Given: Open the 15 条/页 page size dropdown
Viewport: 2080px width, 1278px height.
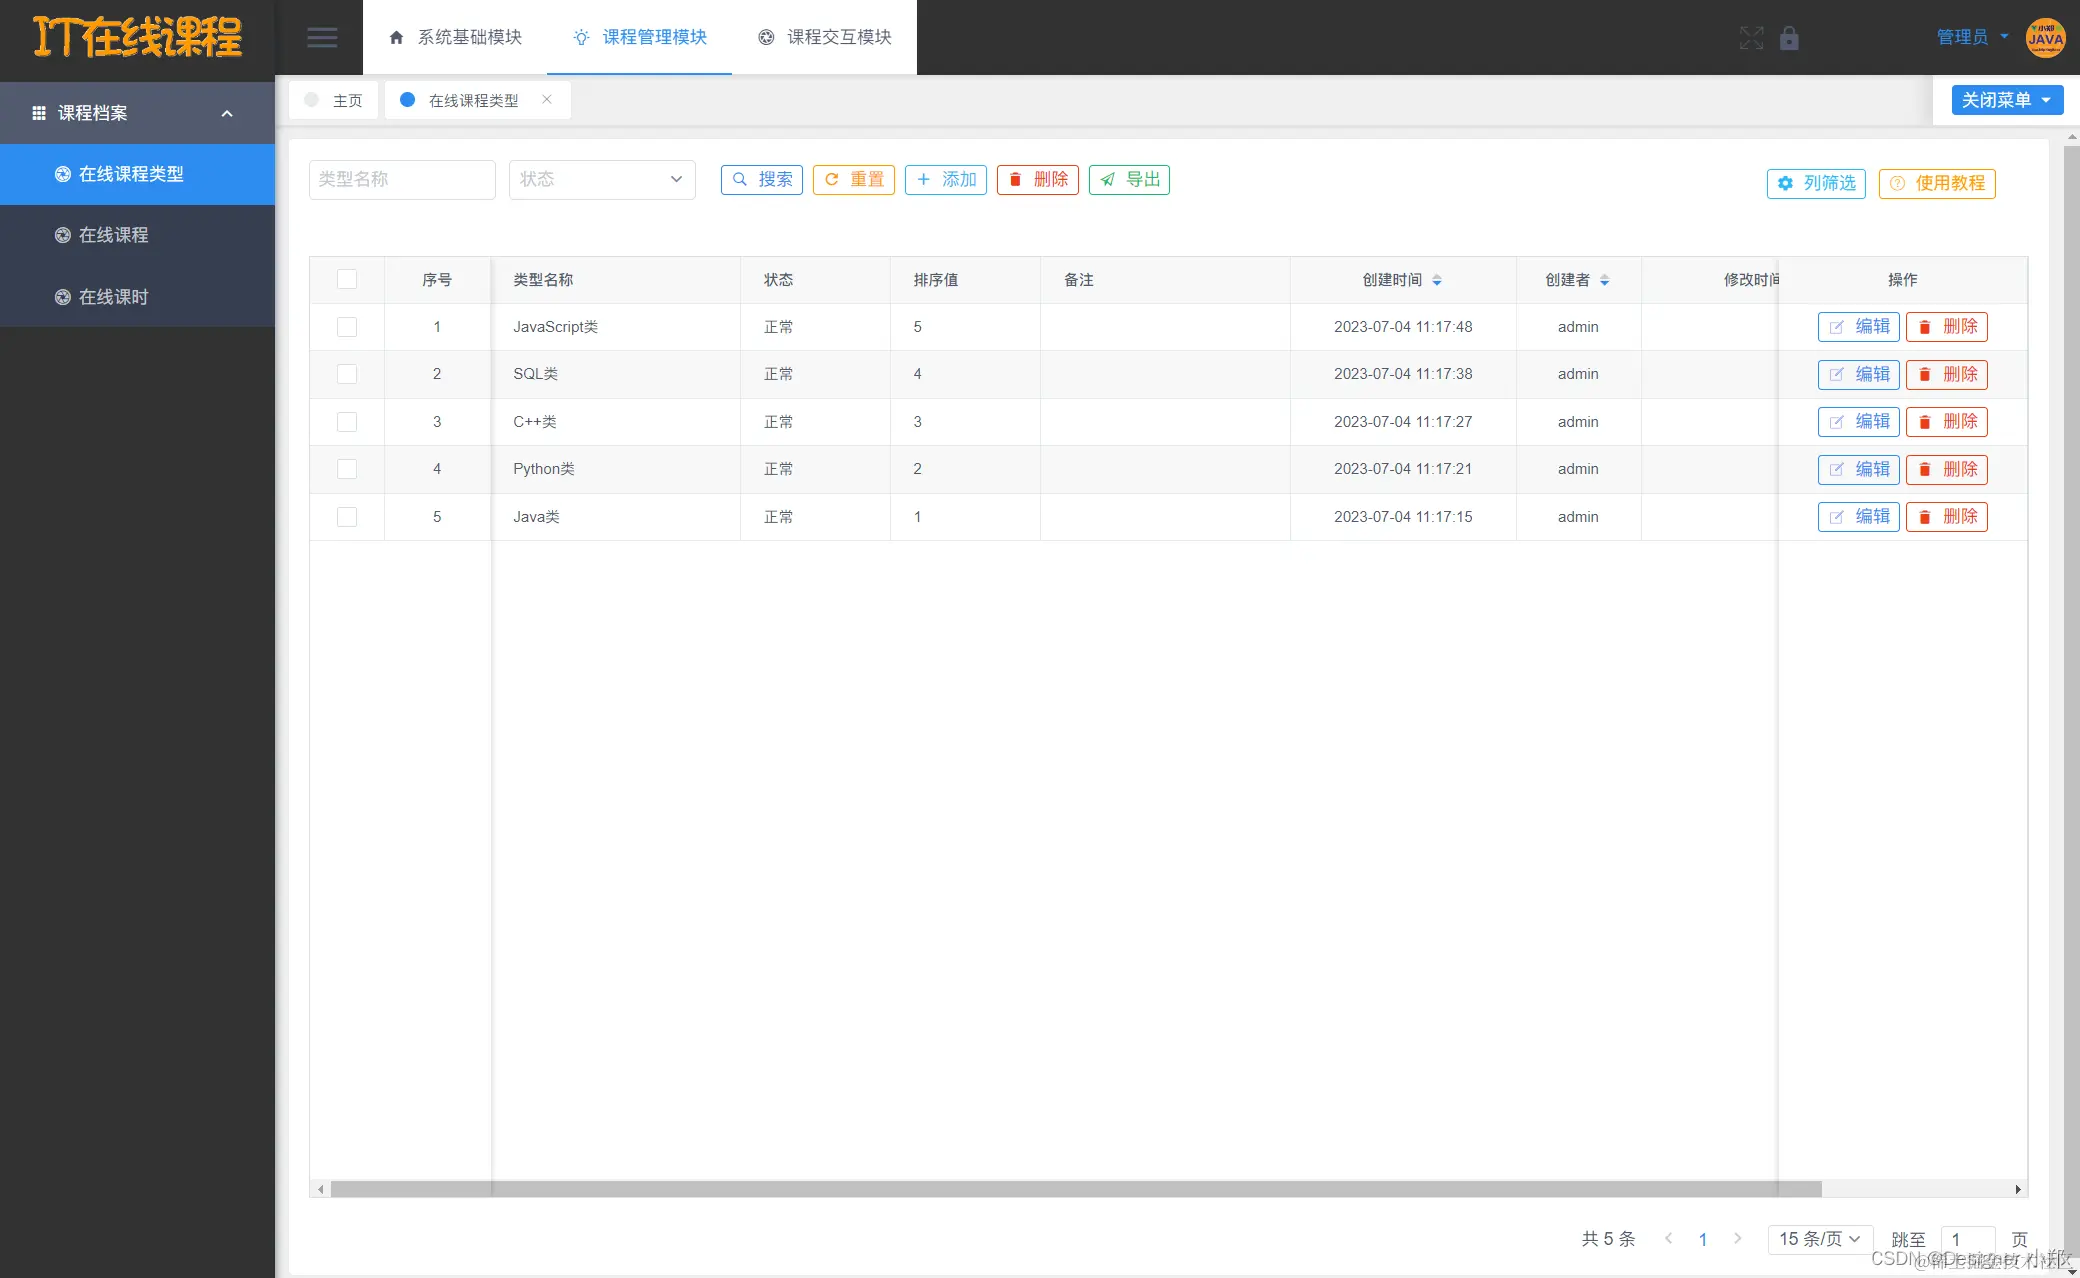Looking at the screenshot, I should (1819, 1238).
